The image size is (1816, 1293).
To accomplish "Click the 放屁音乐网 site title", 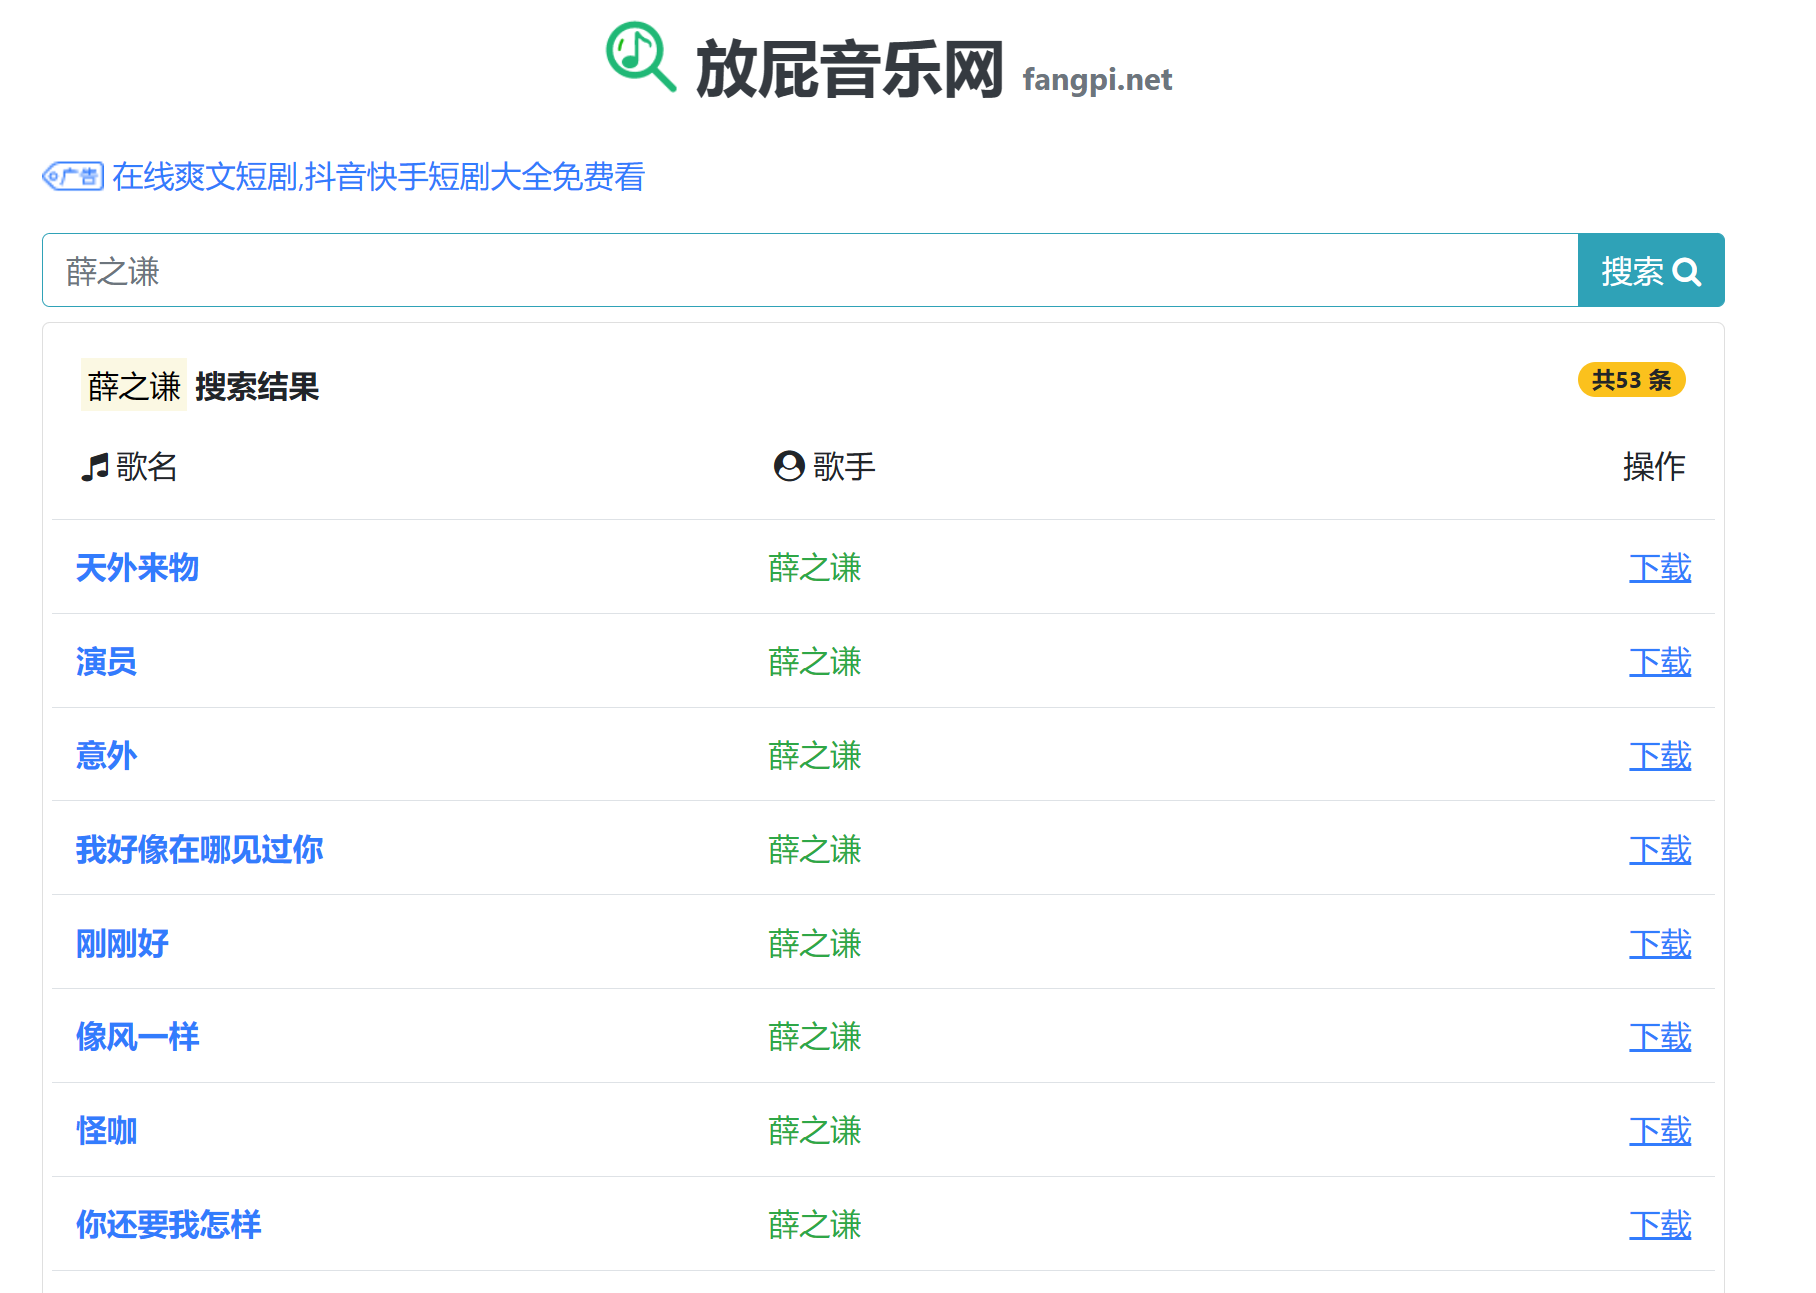I will 849,70.
